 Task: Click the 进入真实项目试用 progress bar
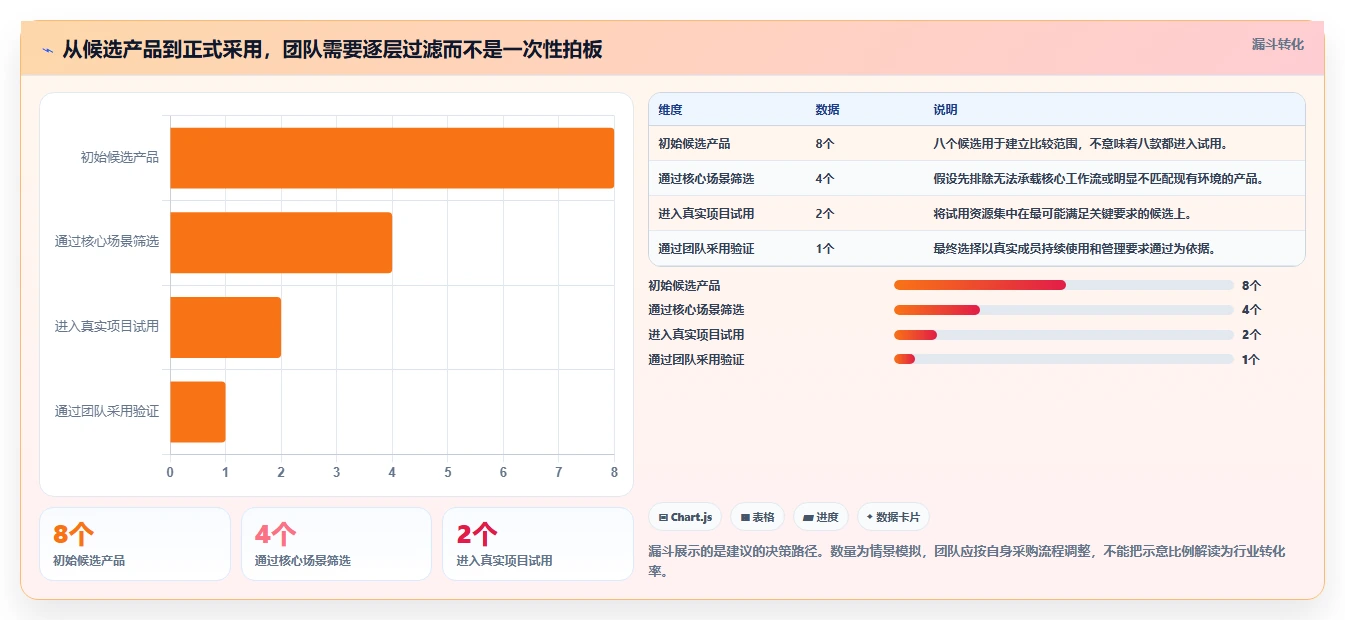point(1064,335)
